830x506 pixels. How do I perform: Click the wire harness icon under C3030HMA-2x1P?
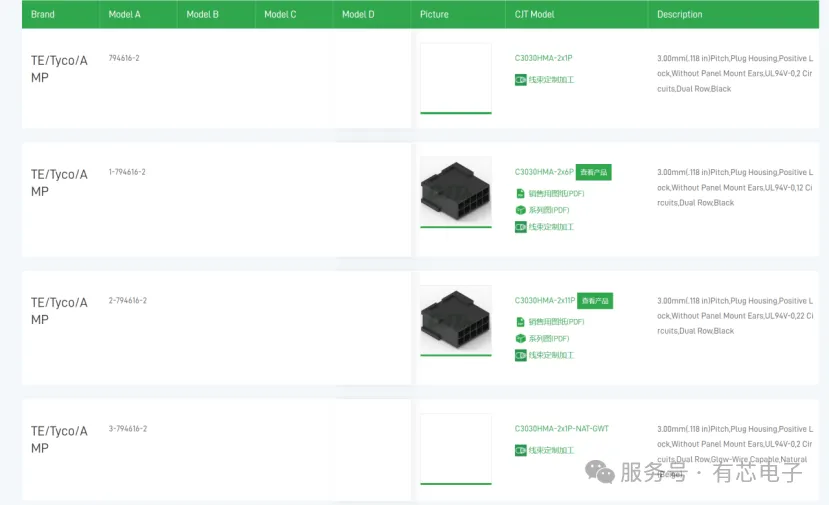(520, 79)
